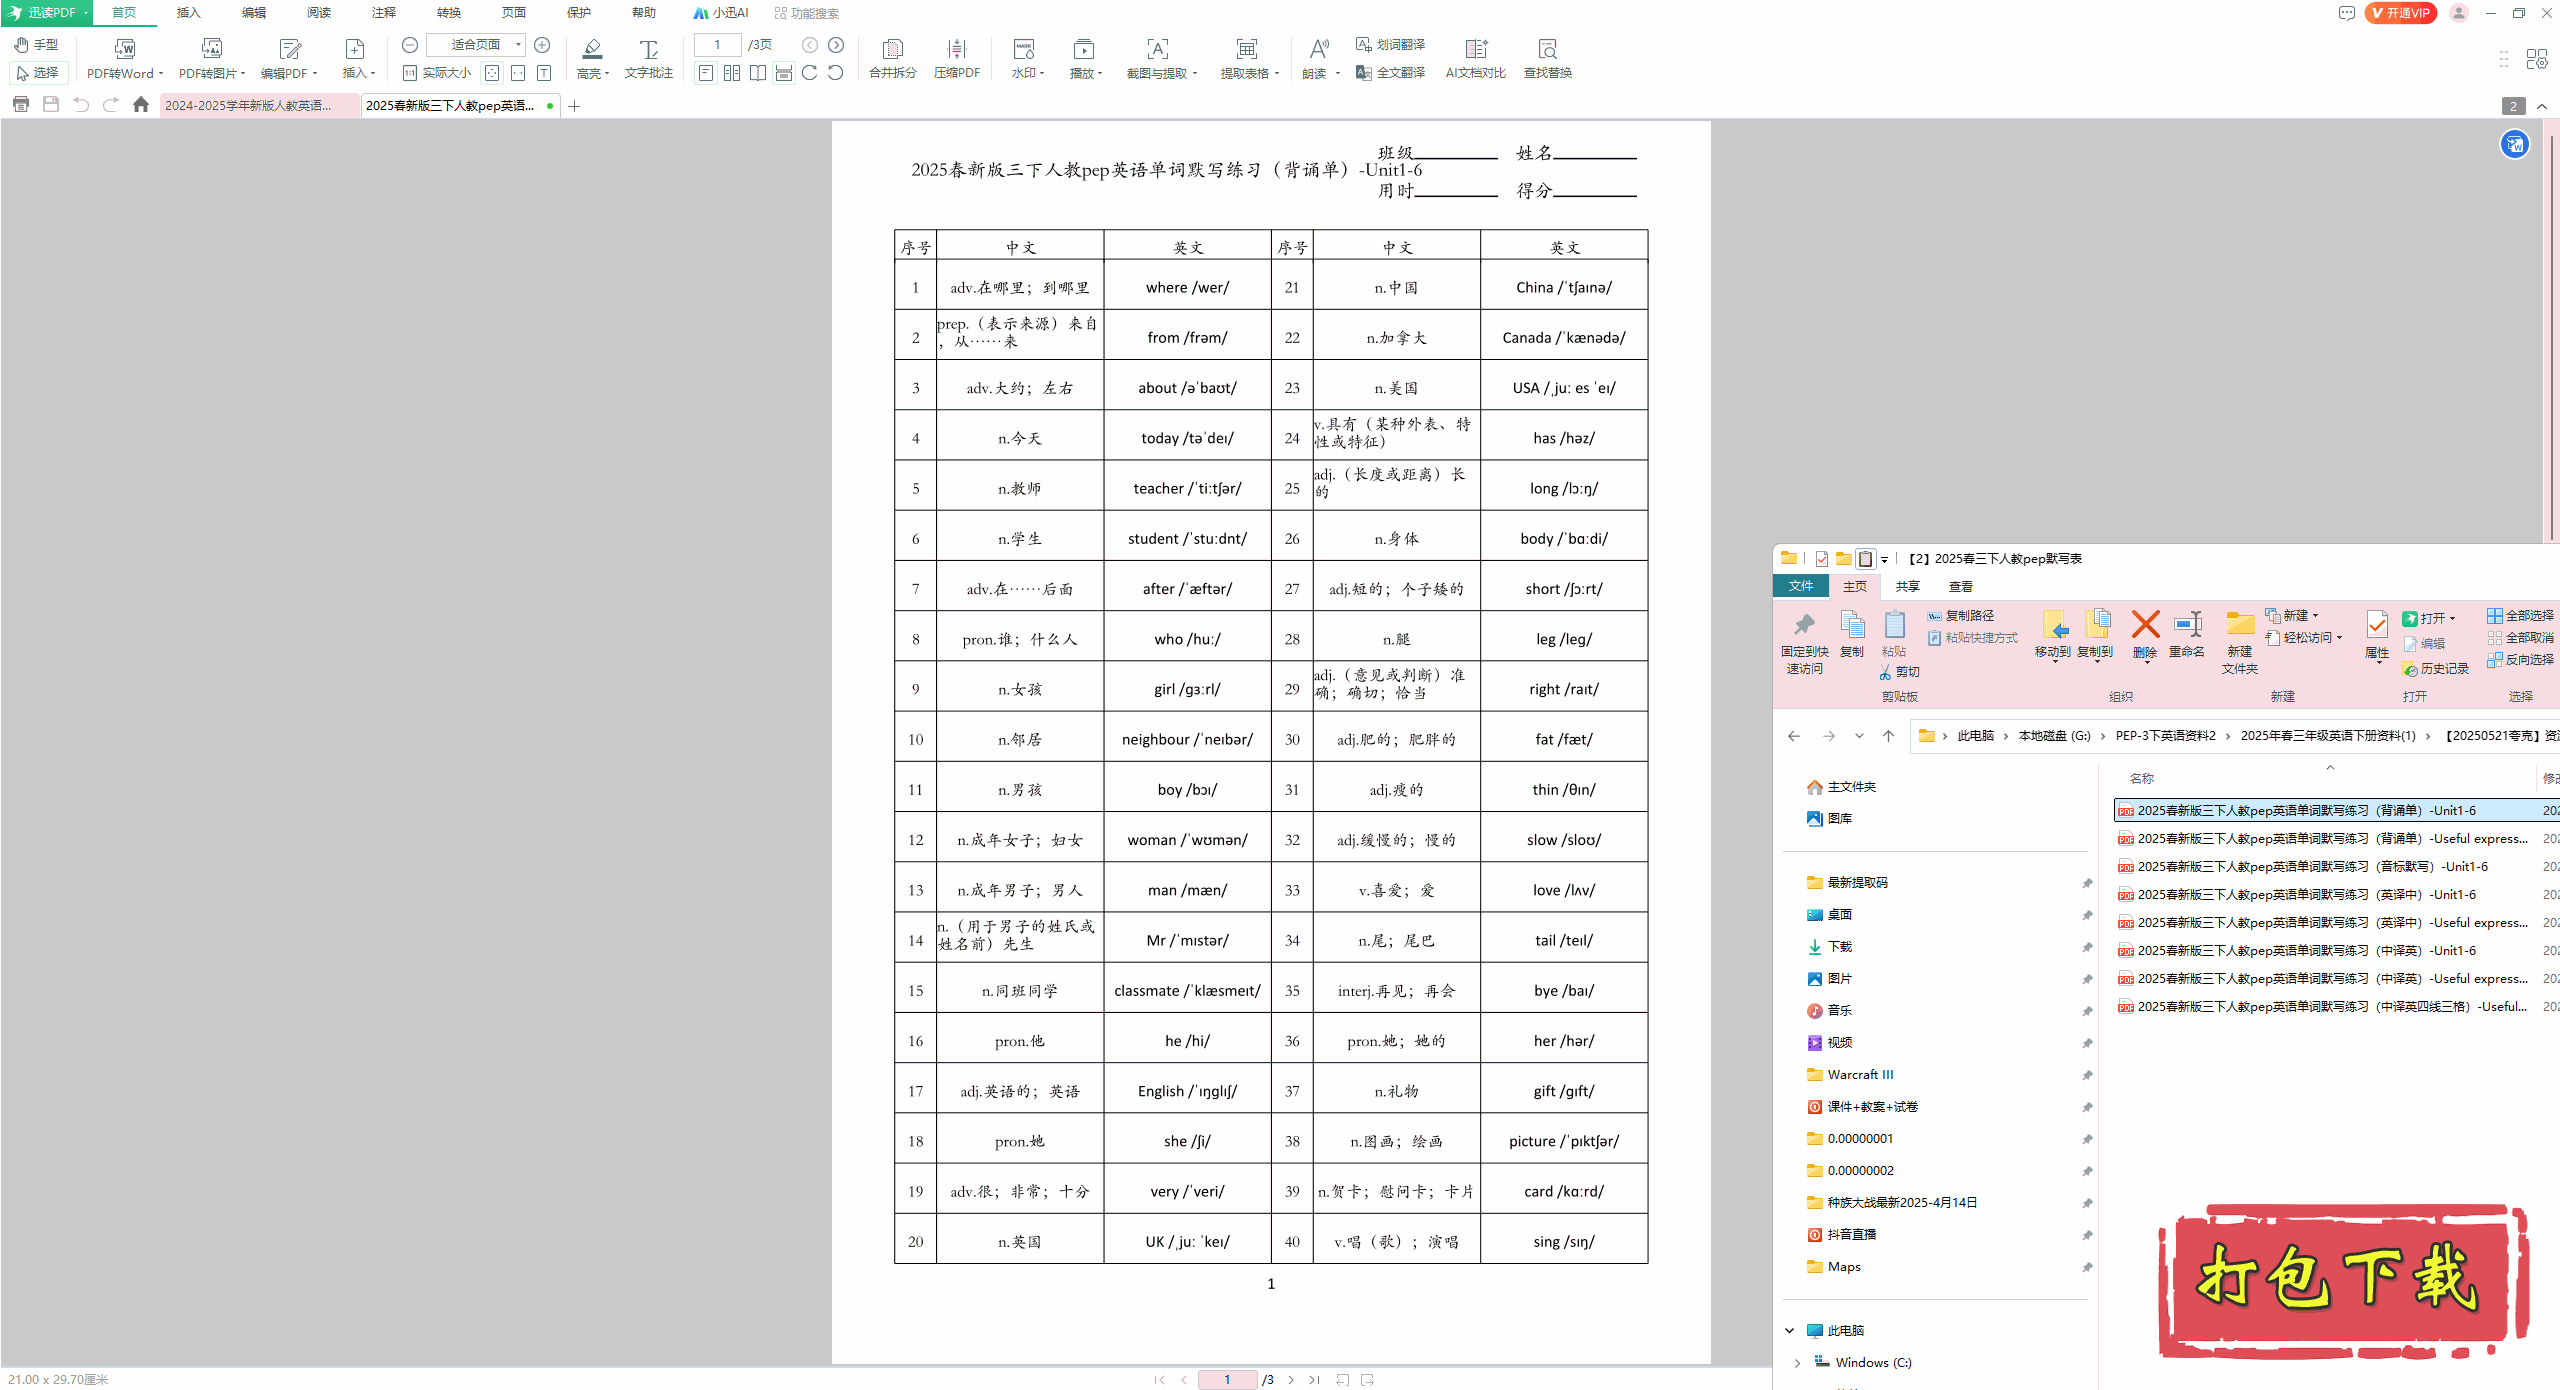This screenshot has height=1390, width=2560.
Task: Click the vertical scrollbar of PDF viewer
Action: pyautogui.click(x=2550, y=340)
